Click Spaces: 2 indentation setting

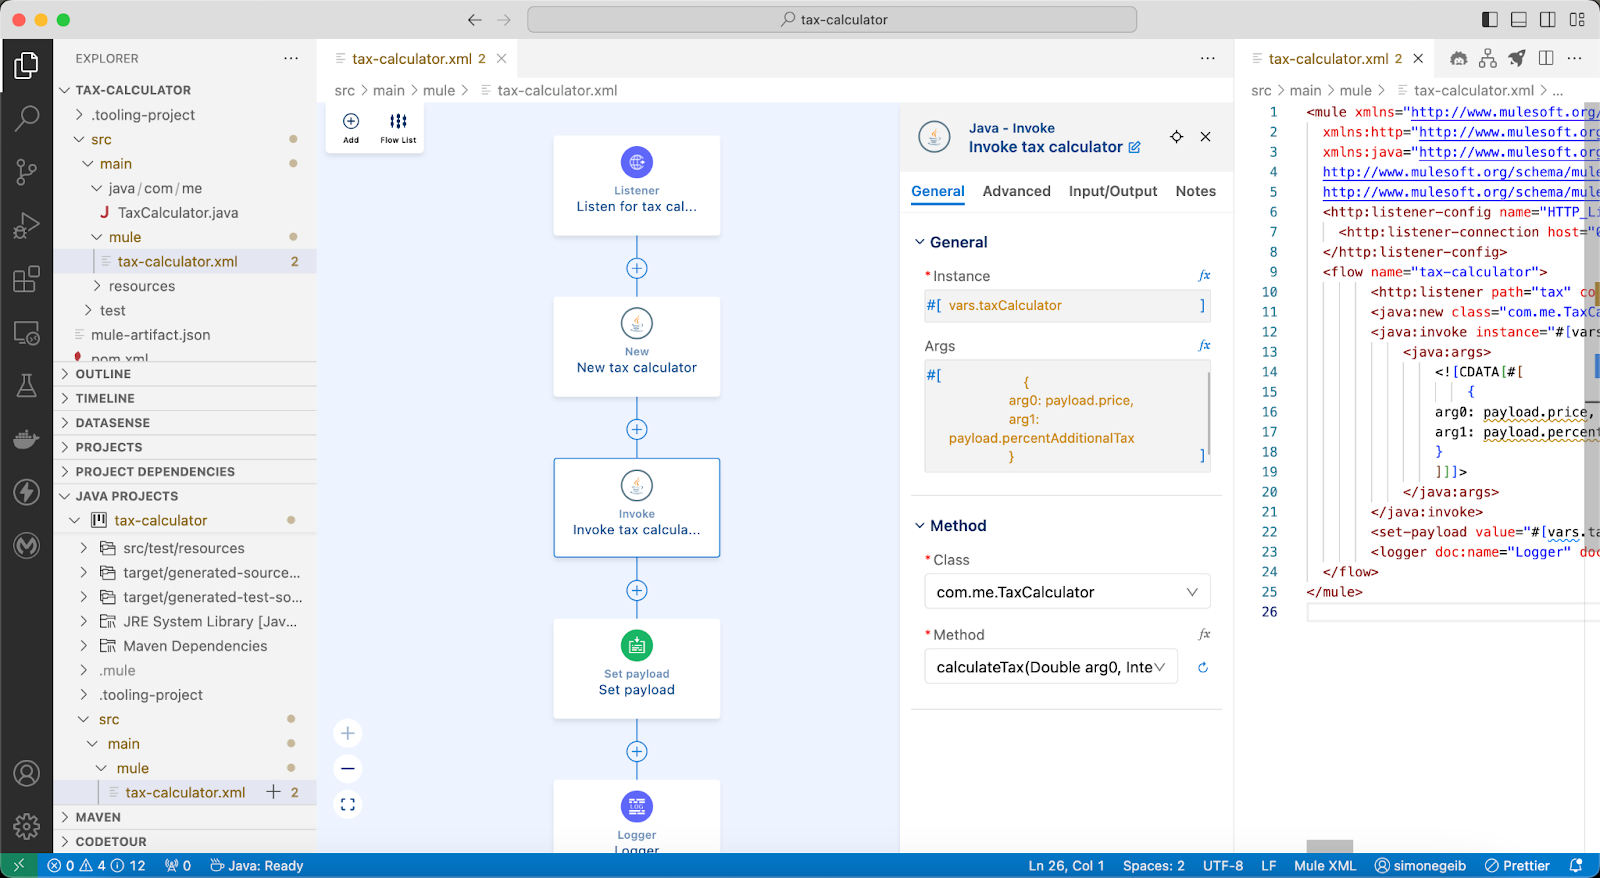(x=1153, y=866)
